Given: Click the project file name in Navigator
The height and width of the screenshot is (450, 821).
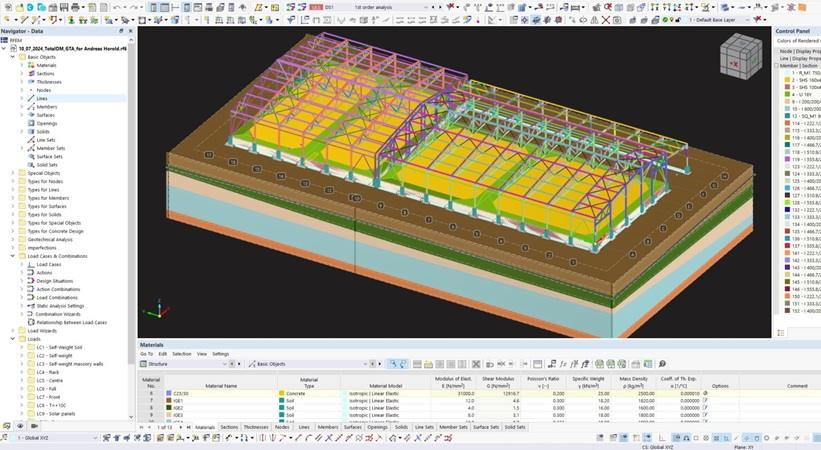Looking at the screenshot, I should click(x=73, y=48).
